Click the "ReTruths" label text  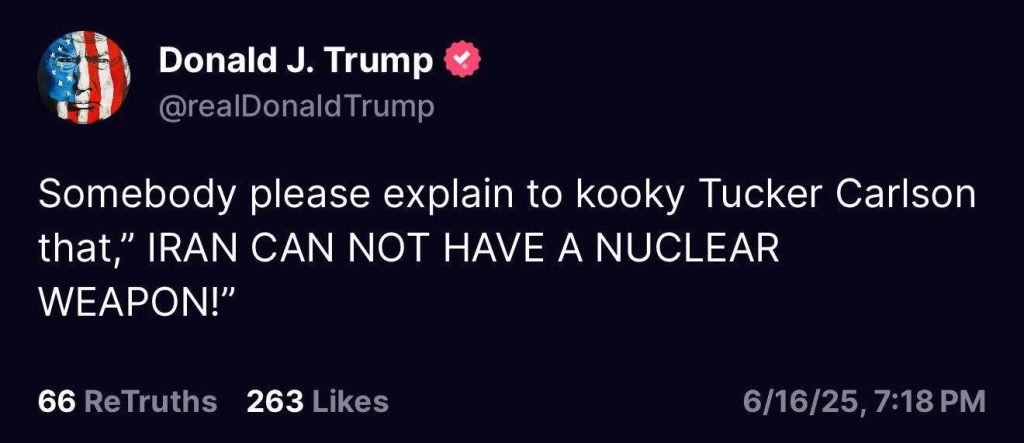click(150, 401)
